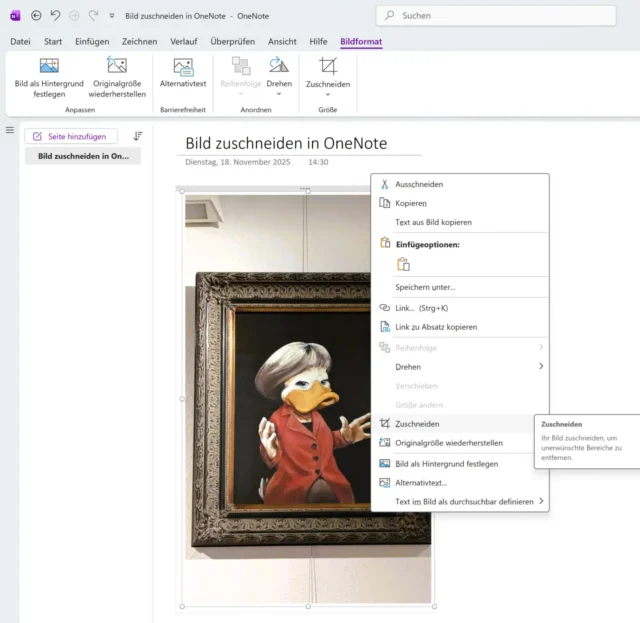Click the OneNote app icon in title bar
This screenshot has width=640, height=623.
point(15,16)
